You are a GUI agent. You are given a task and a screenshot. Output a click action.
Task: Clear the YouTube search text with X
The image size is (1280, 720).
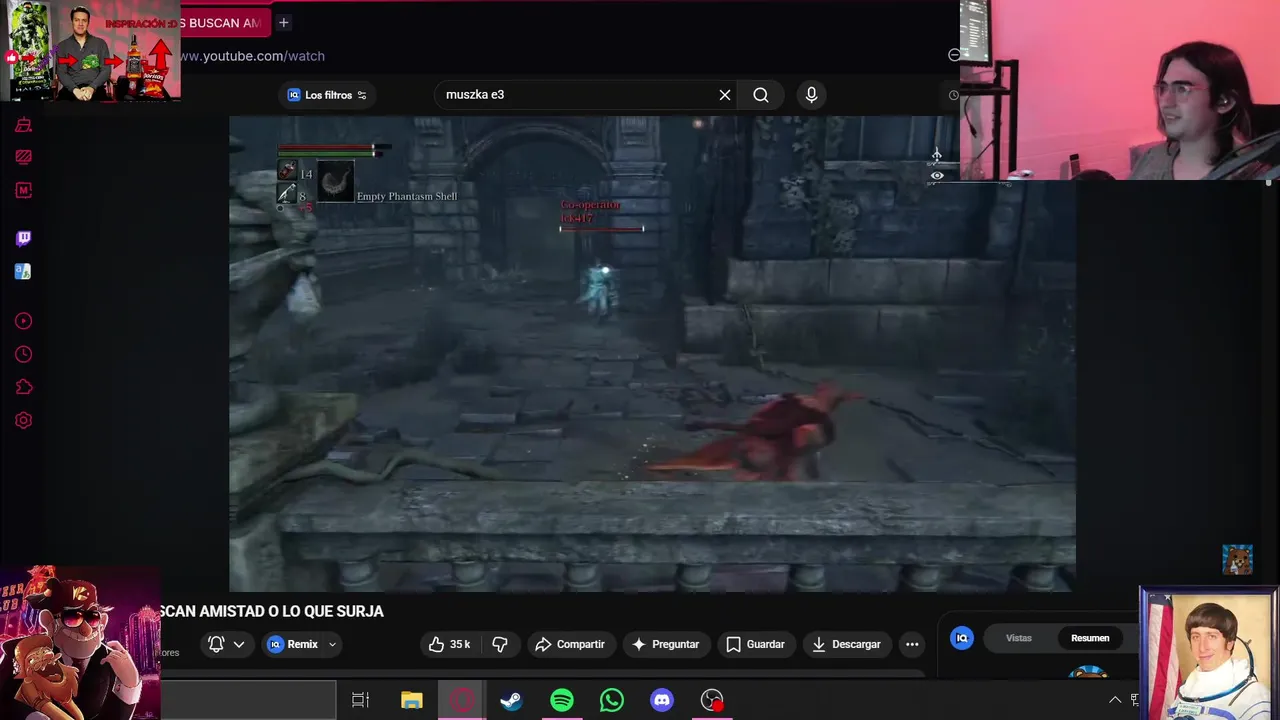tap(725, 95)
